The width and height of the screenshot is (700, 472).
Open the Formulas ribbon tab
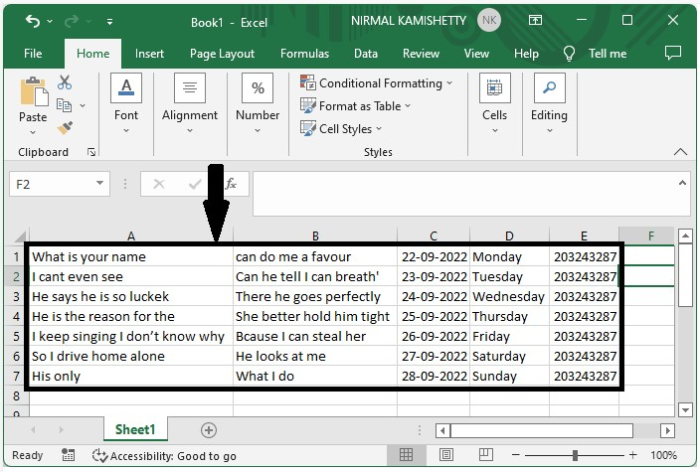pos(304,54)
